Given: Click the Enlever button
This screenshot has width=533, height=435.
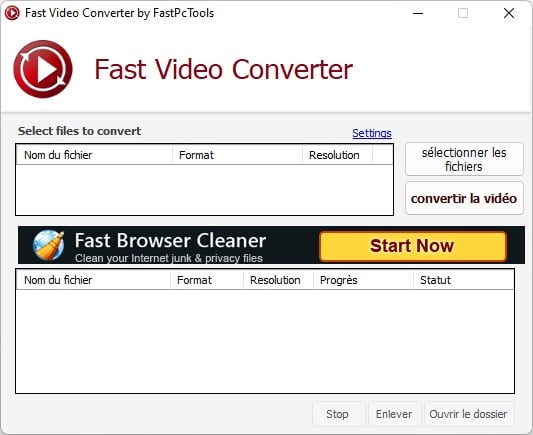Looking at the screenshot, I should [395, 414].
